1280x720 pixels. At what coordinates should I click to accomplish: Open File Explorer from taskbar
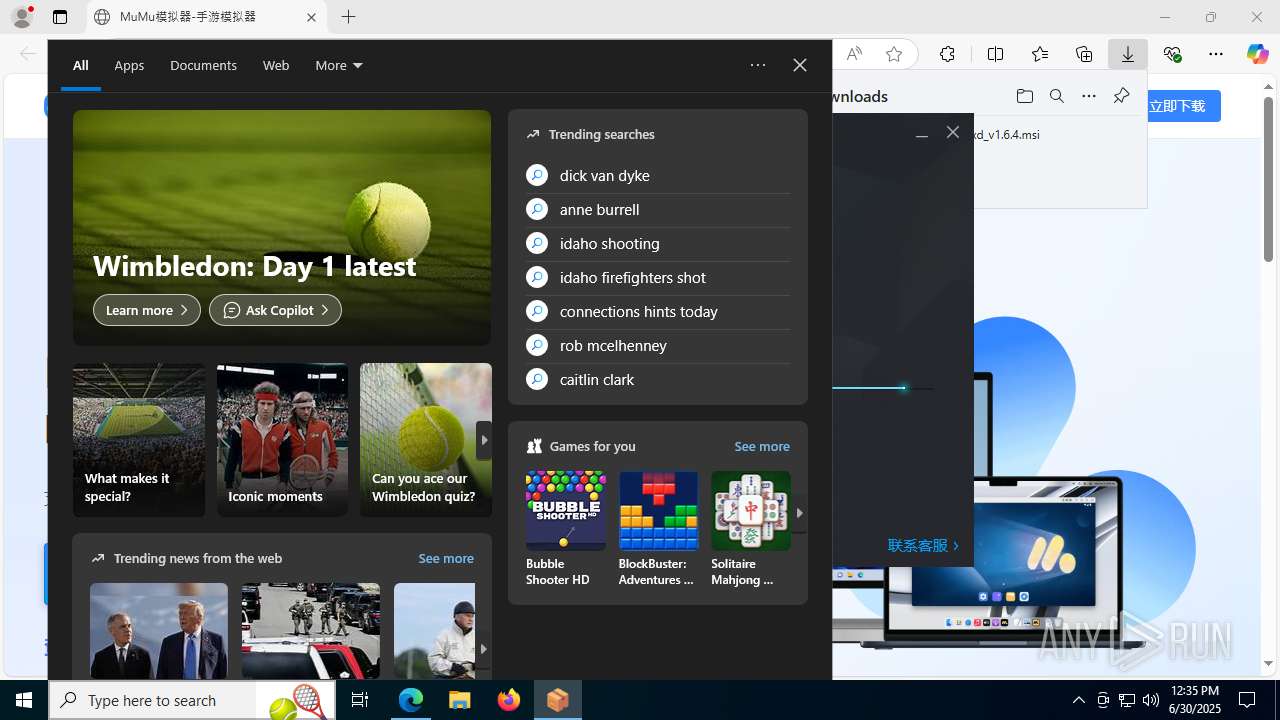[460, 700]
